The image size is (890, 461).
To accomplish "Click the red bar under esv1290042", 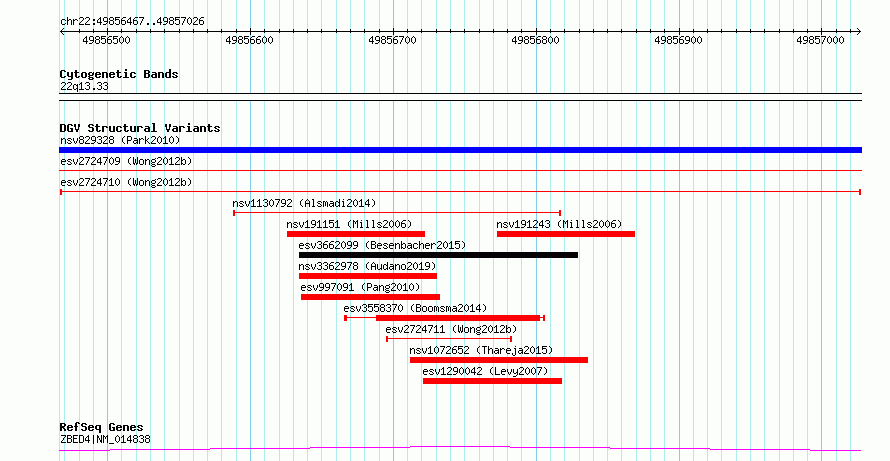I will click(492, 381).
